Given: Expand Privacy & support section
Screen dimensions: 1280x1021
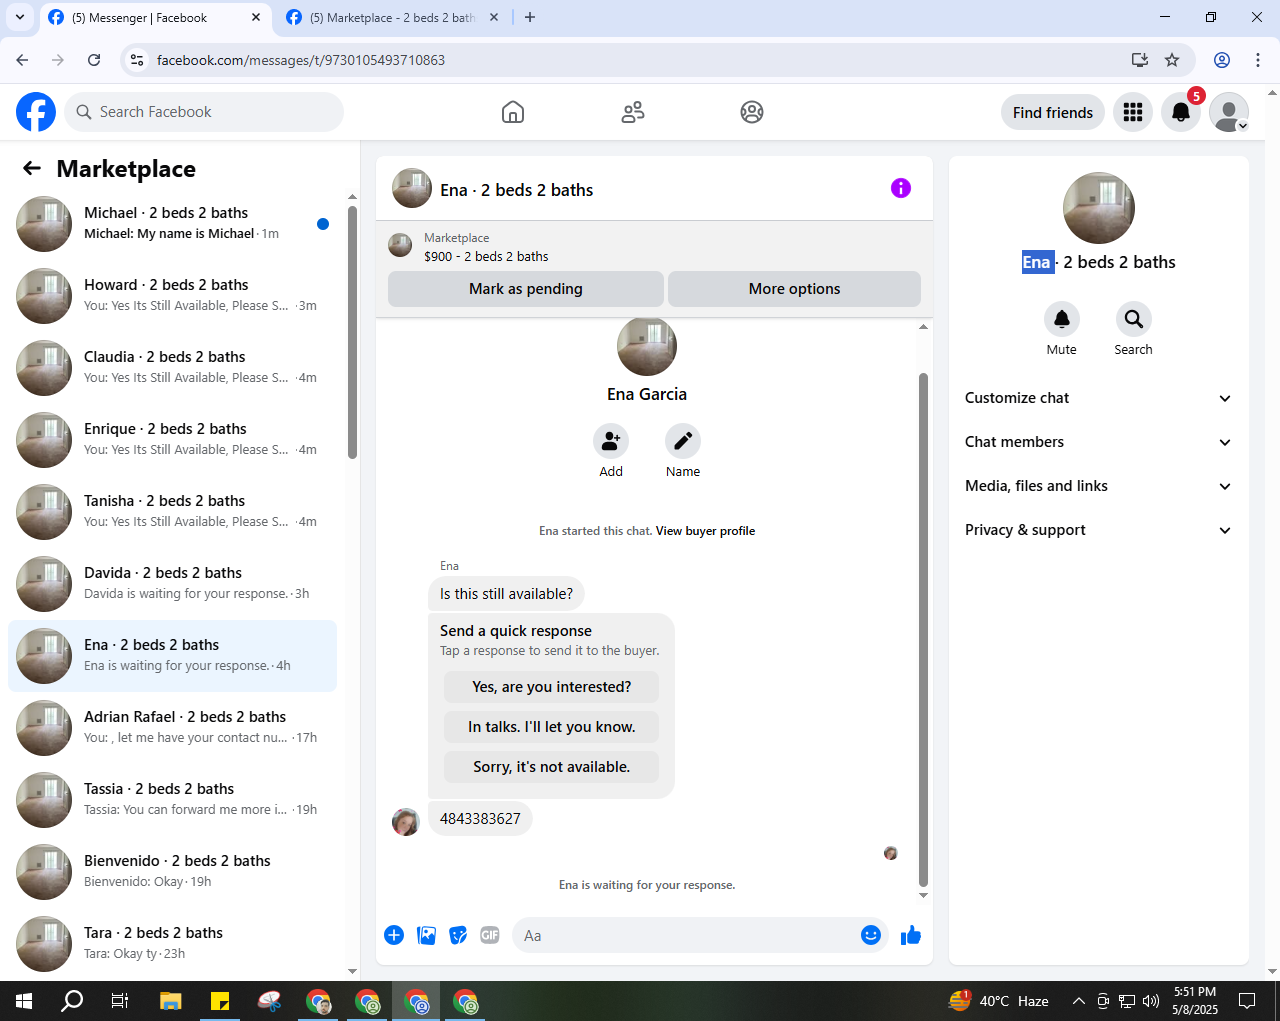Looking at the screenshot, I should tap(1098, 530).
